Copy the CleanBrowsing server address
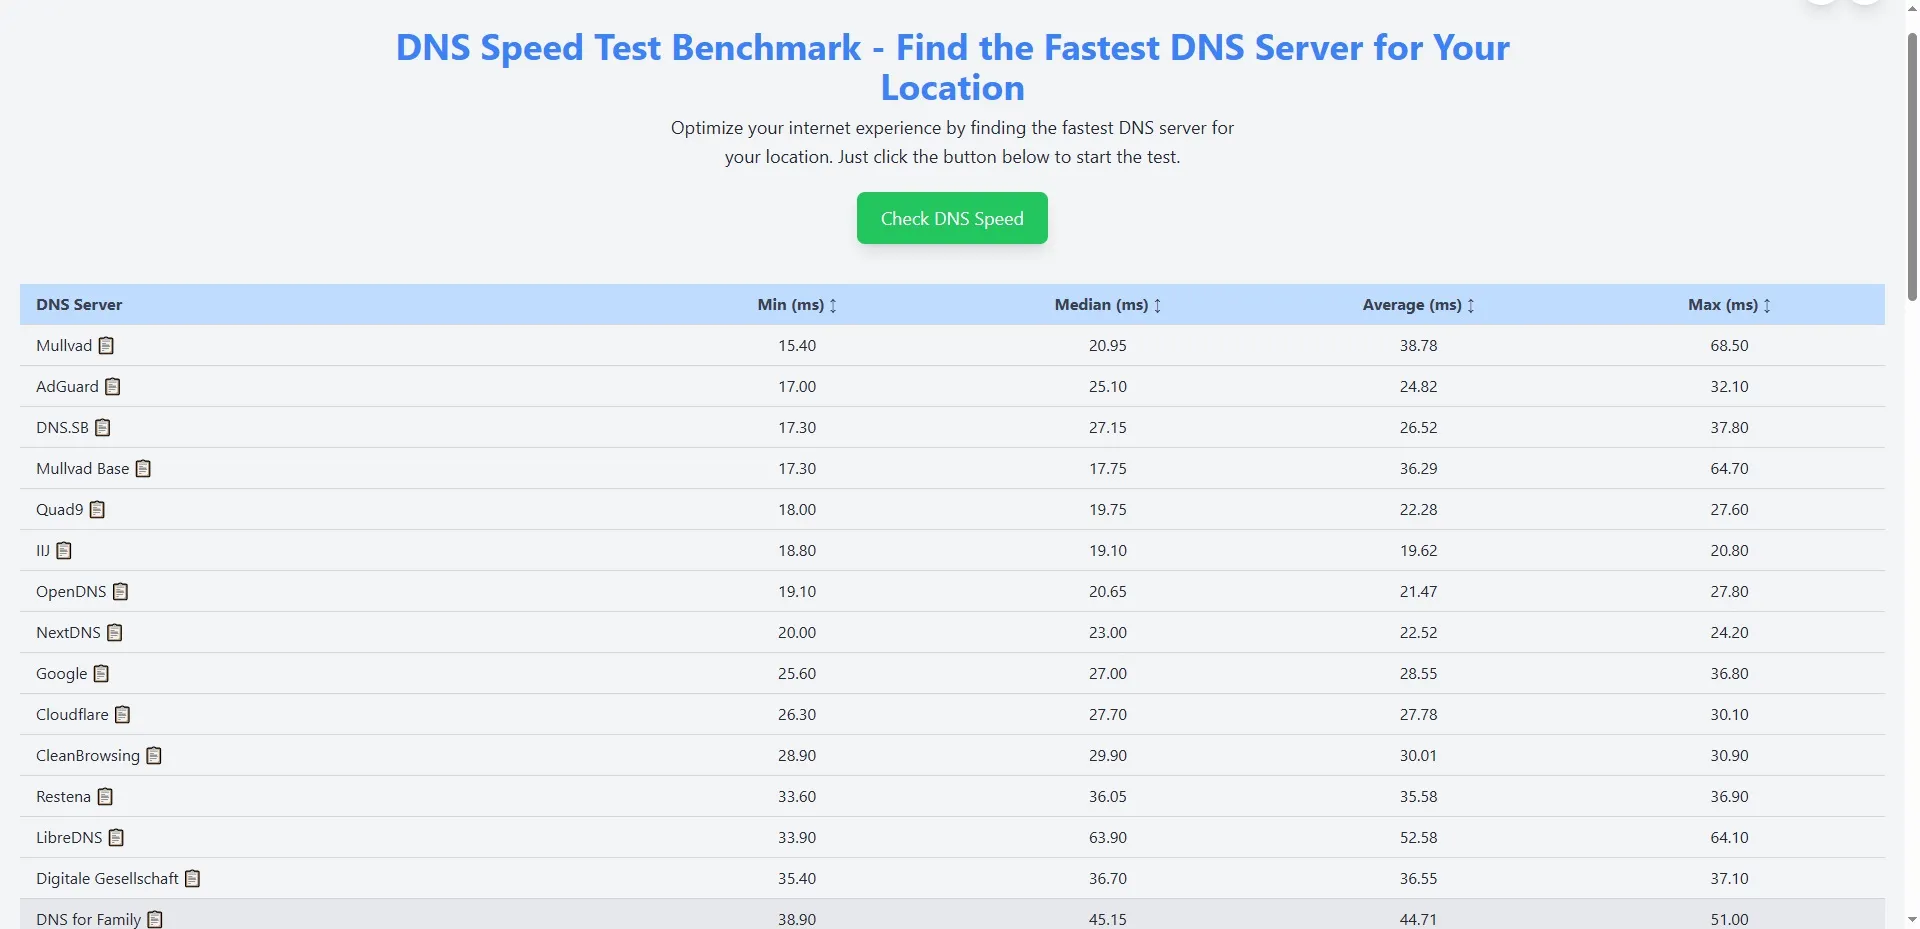 [x=153, y=755]
